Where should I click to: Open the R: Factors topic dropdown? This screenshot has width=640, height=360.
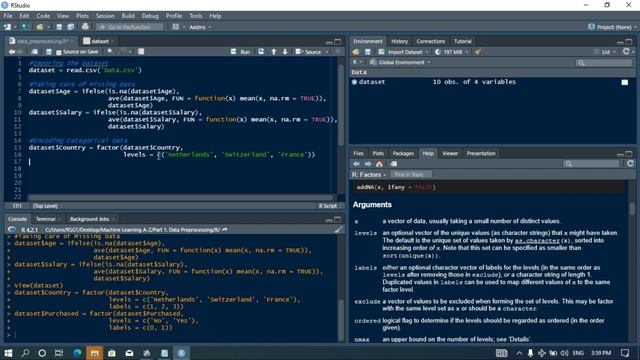tap(369, 175)
